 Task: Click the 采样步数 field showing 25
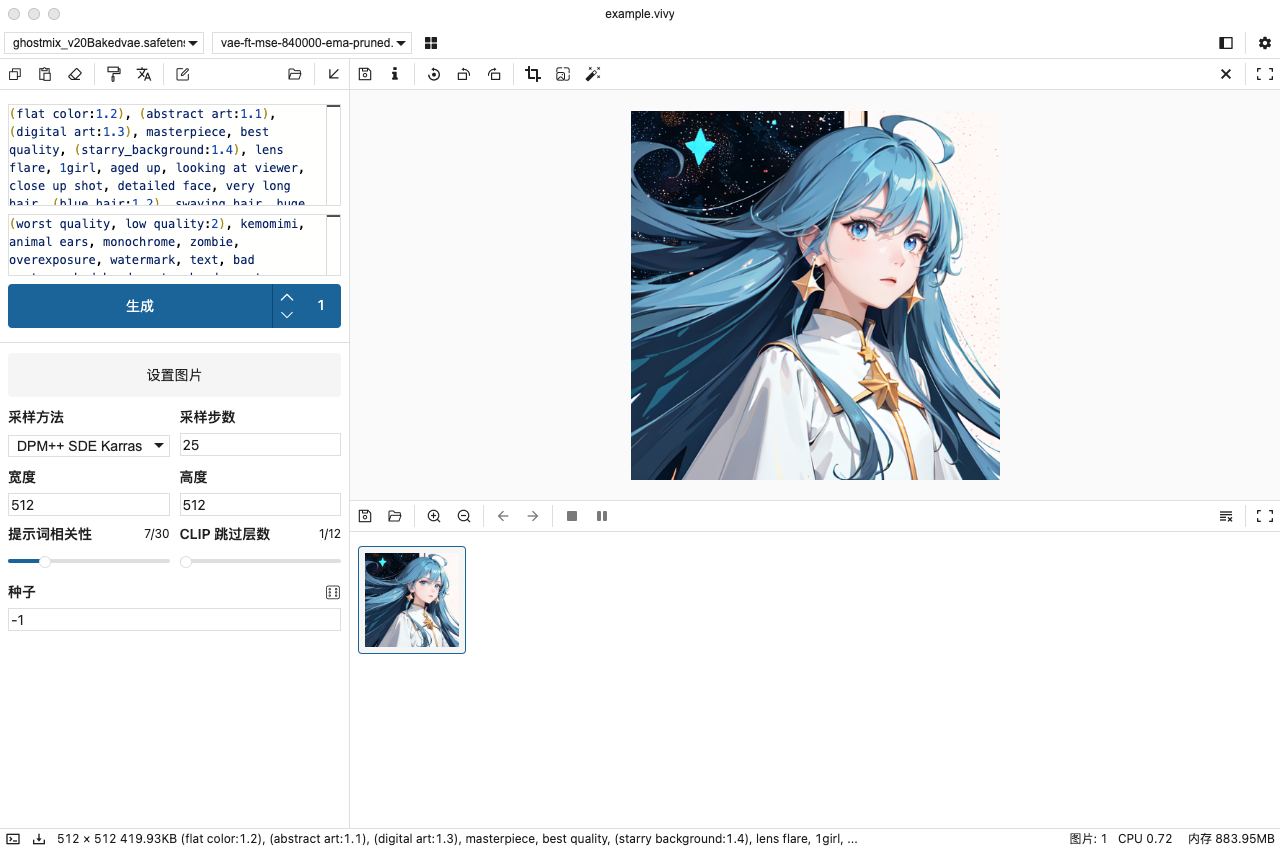click(260, 445)
